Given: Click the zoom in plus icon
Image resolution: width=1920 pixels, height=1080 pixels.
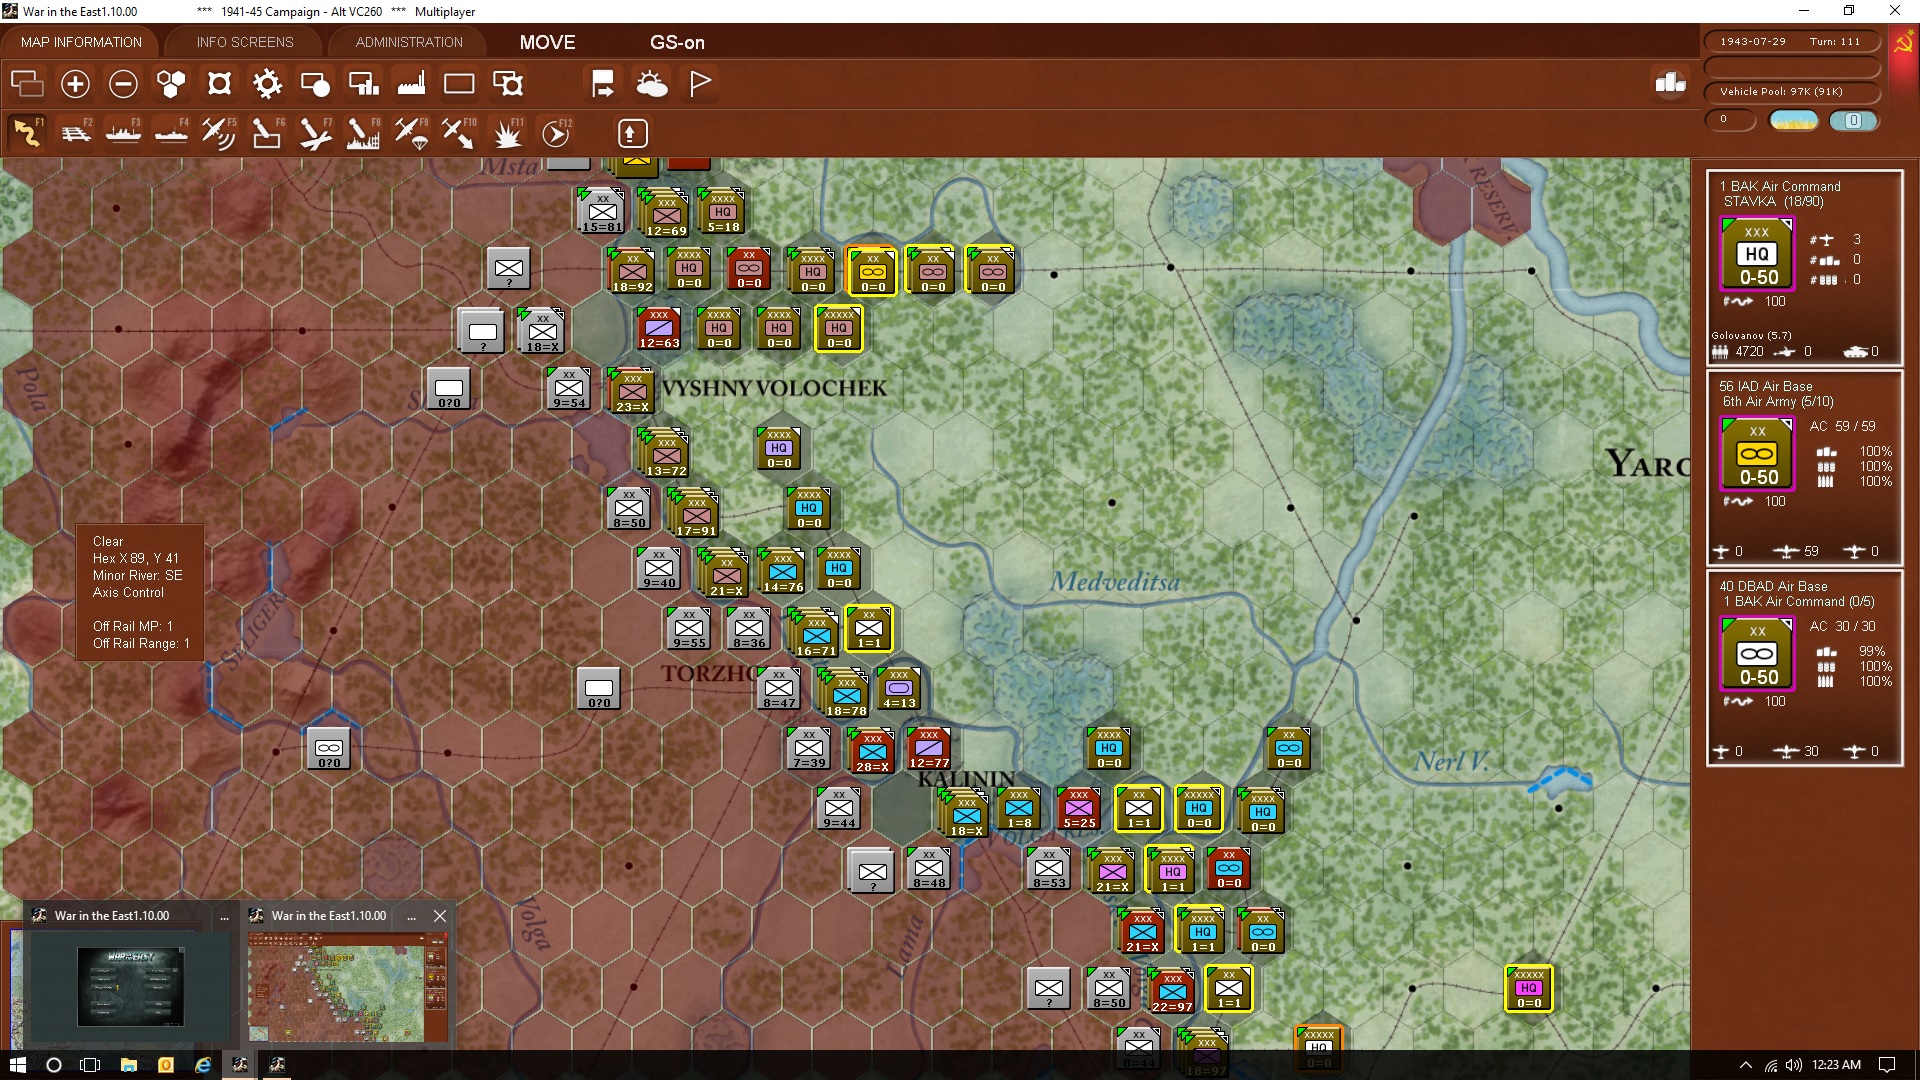Looking at the screenshot, I should pos(75,84).
